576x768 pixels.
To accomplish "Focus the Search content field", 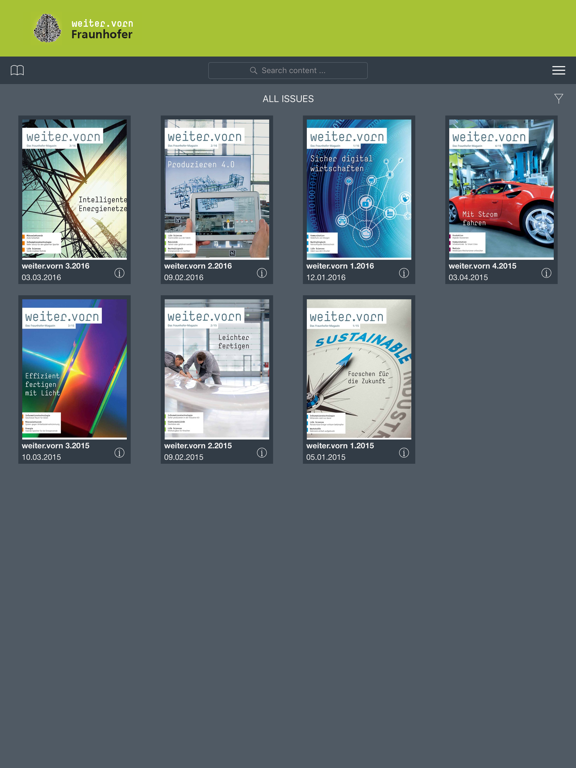I will [x=288, y=71].
